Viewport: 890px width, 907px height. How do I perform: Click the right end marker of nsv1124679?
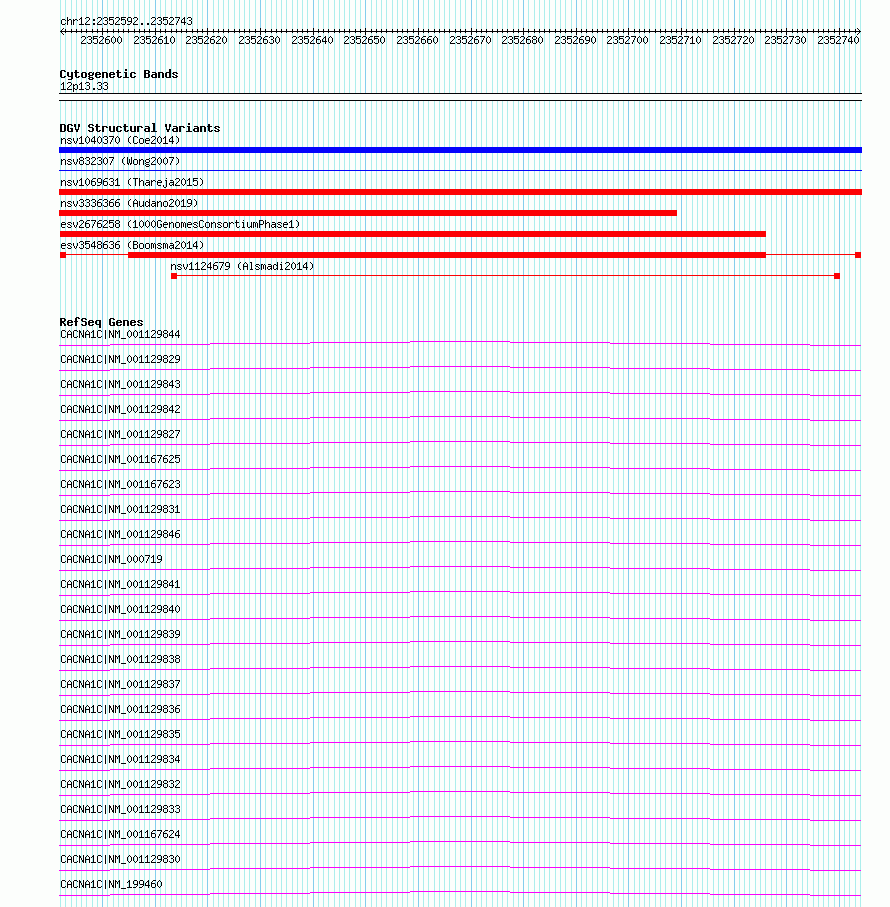click(x=837, y=276)
